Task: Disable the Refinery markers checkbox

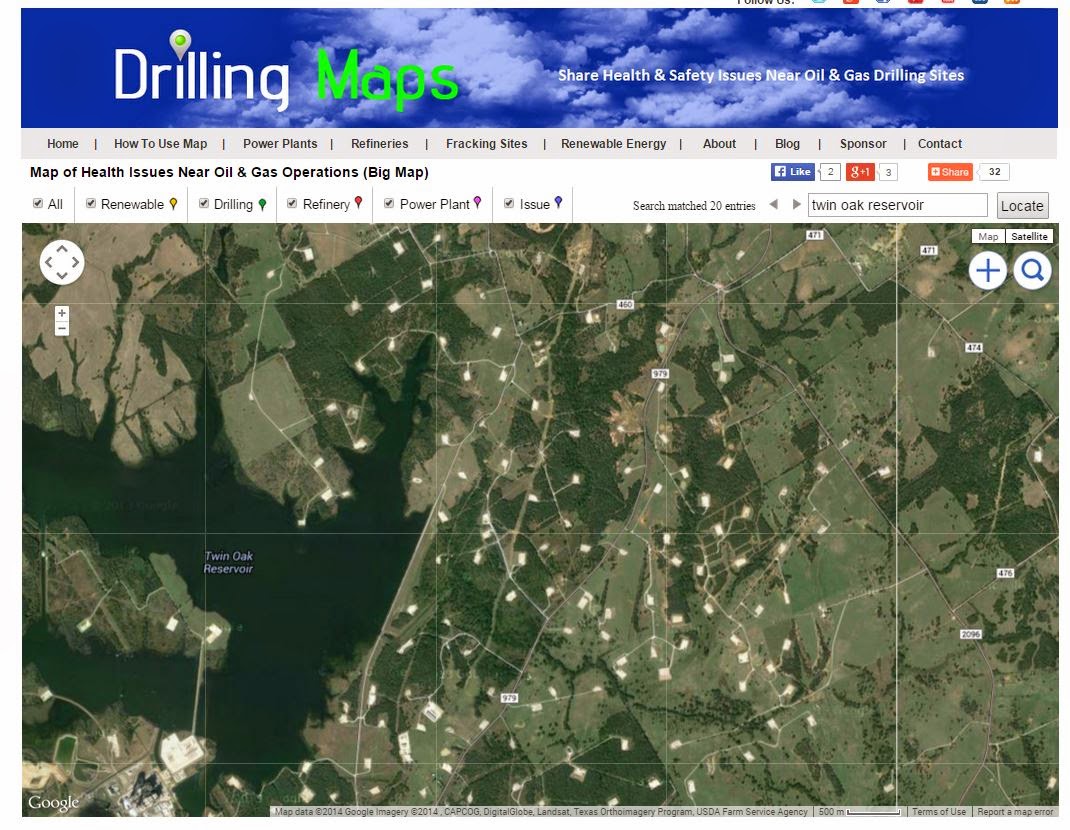Action: click(x=290, y=204)
